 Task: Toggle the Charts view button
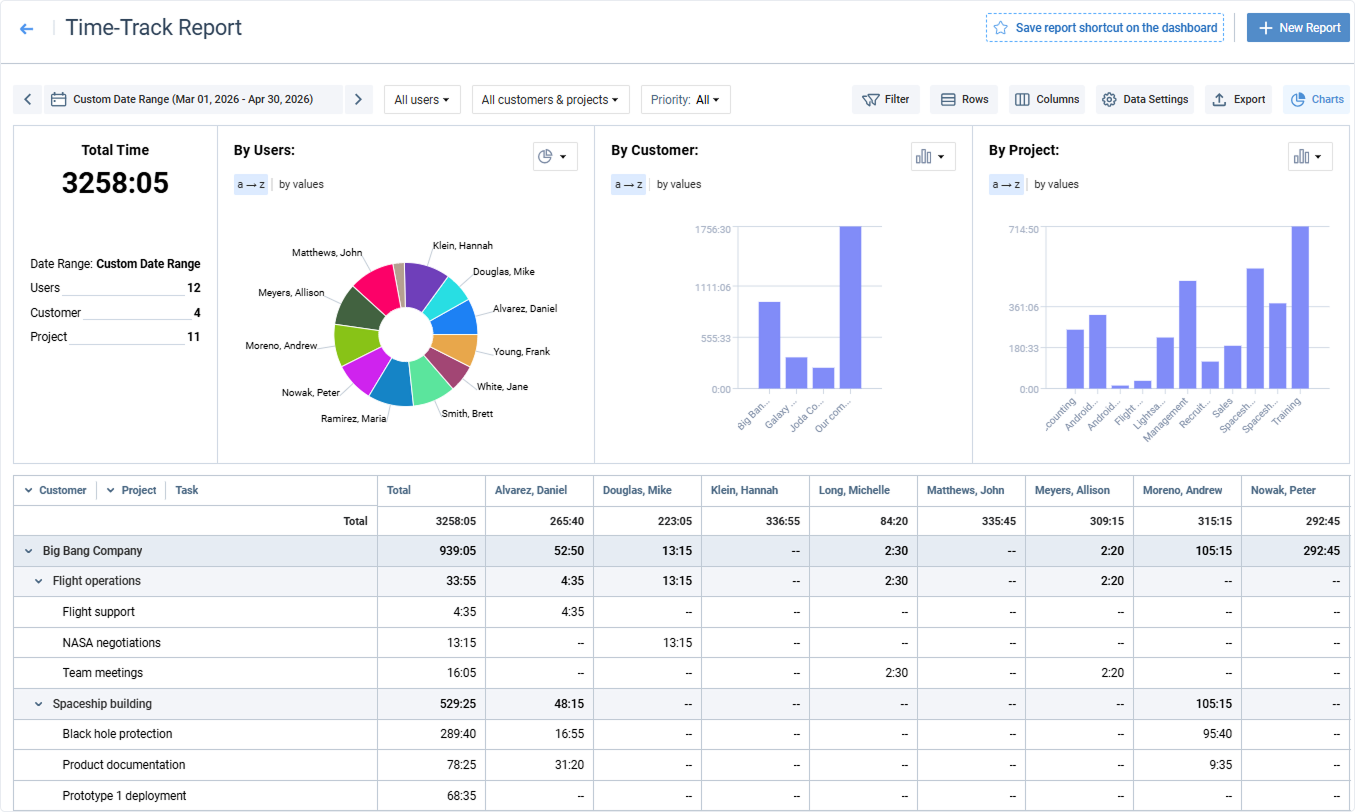[1316, 99]
